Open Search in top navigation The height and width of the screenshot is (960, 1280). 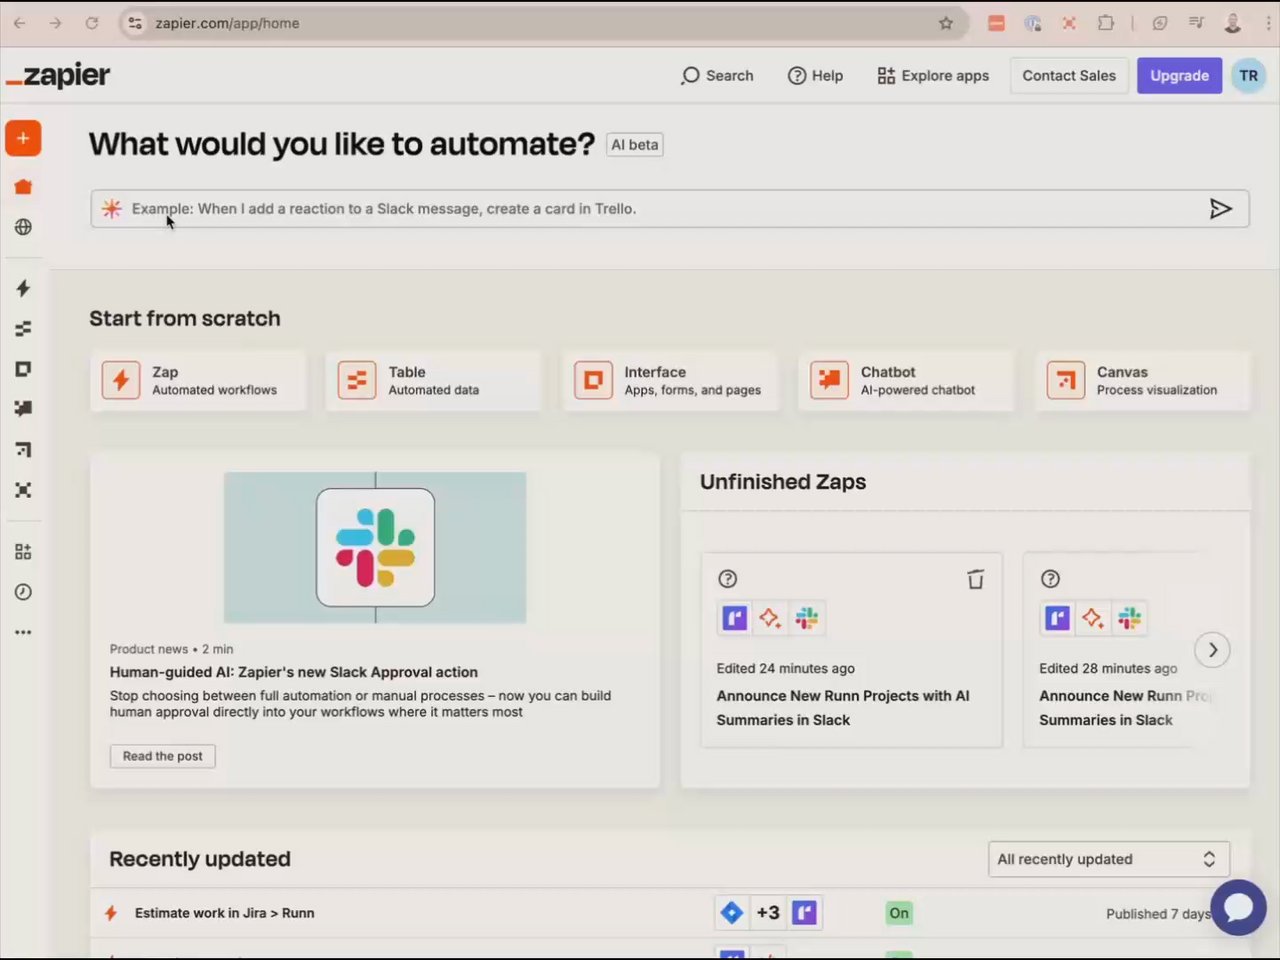click(x=717, y=76)
